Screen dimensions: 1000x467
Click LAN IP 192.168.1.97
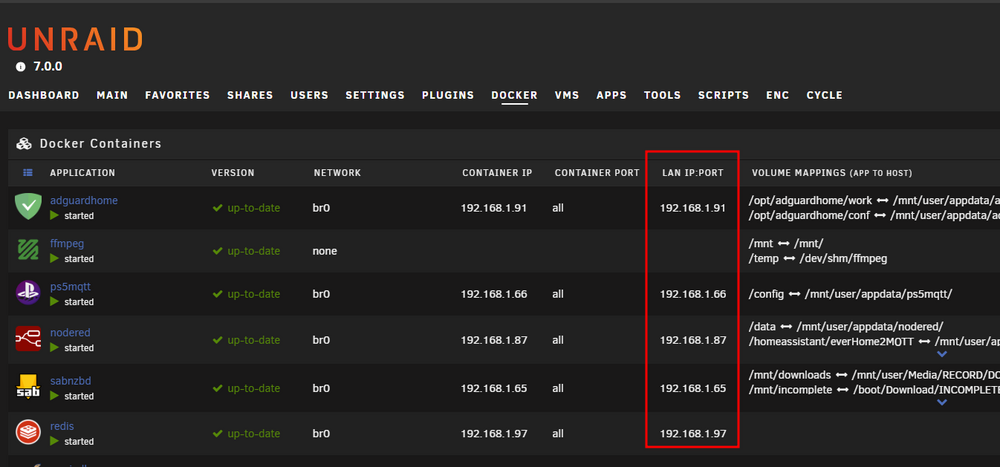[693, 434]
